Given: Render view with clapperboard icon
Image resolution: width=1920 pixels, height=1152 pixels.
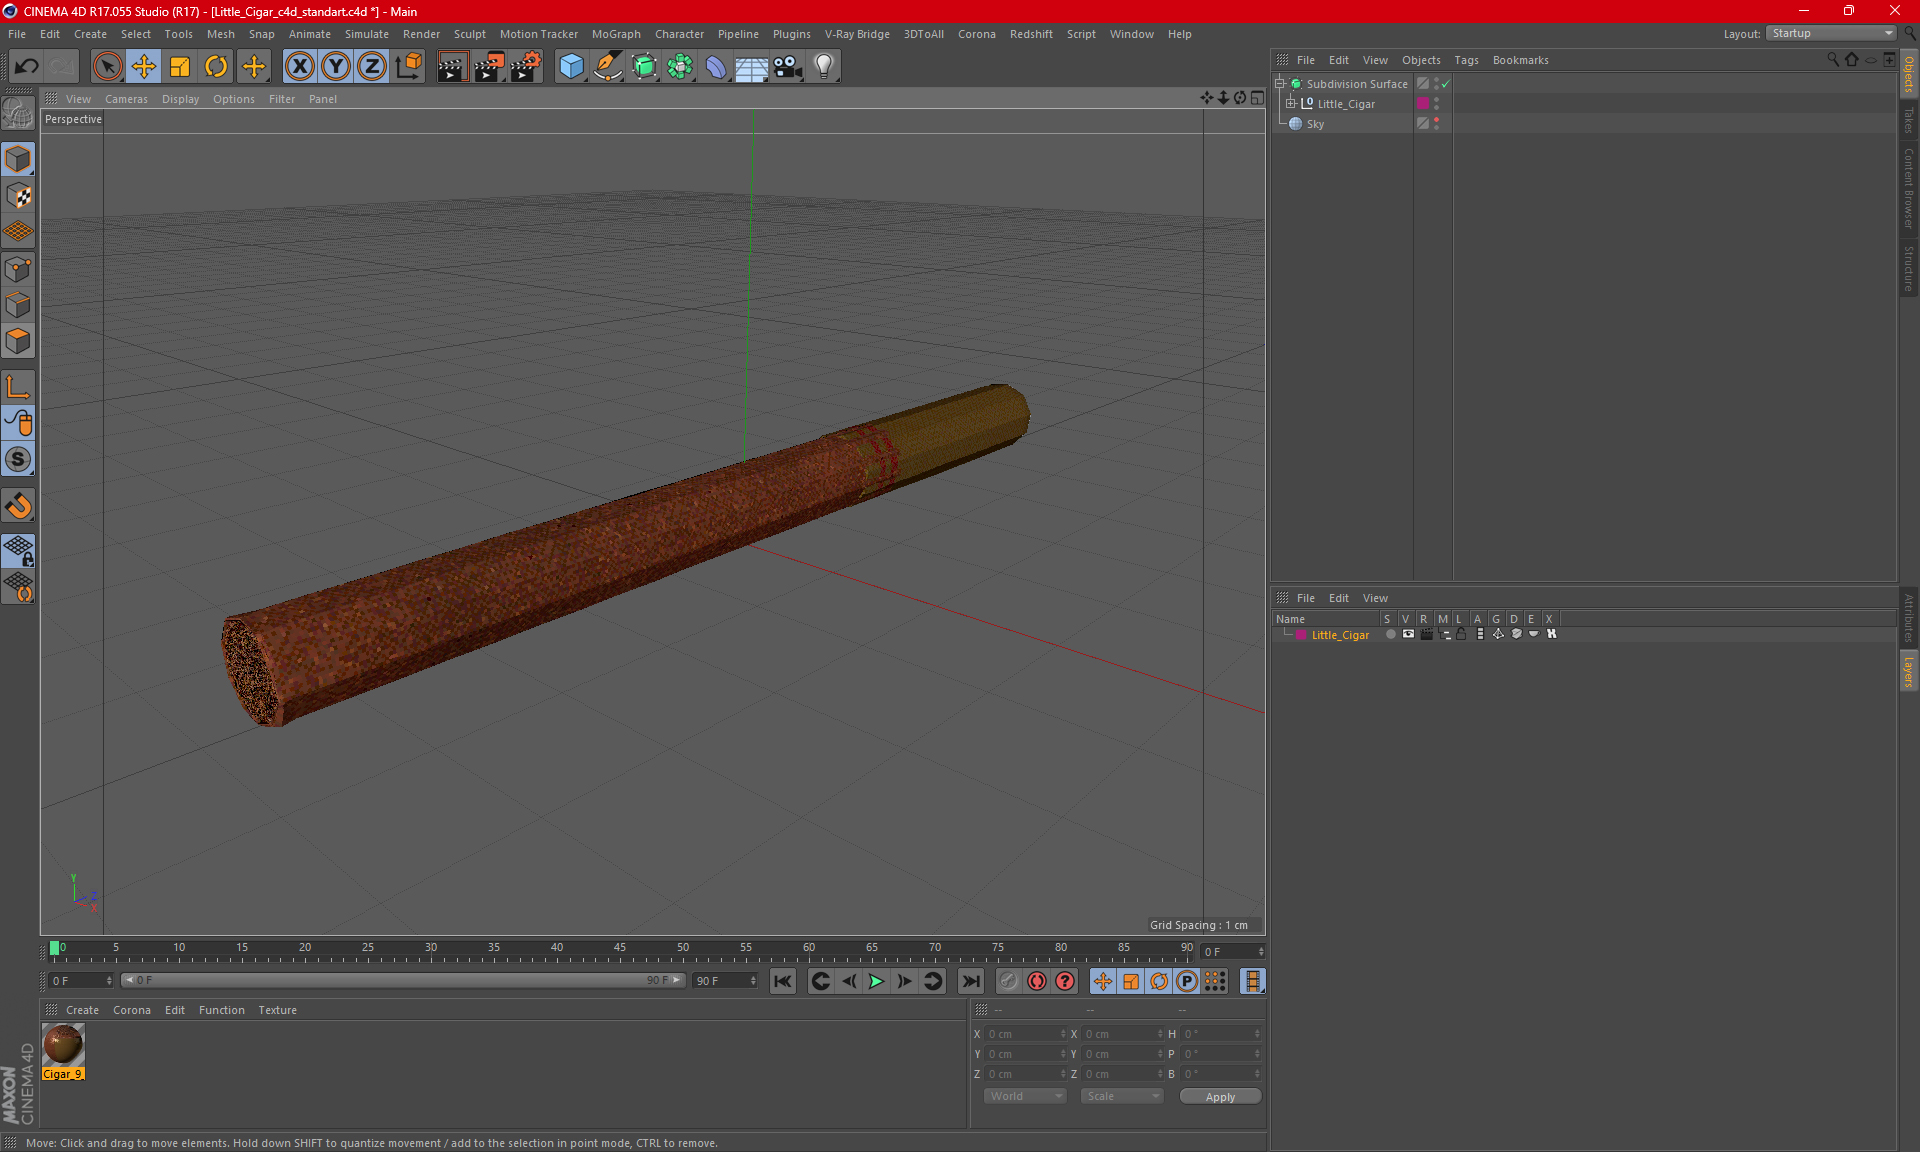Looking at the screenshot, I should pyautogui.click(x=452, y=66).
